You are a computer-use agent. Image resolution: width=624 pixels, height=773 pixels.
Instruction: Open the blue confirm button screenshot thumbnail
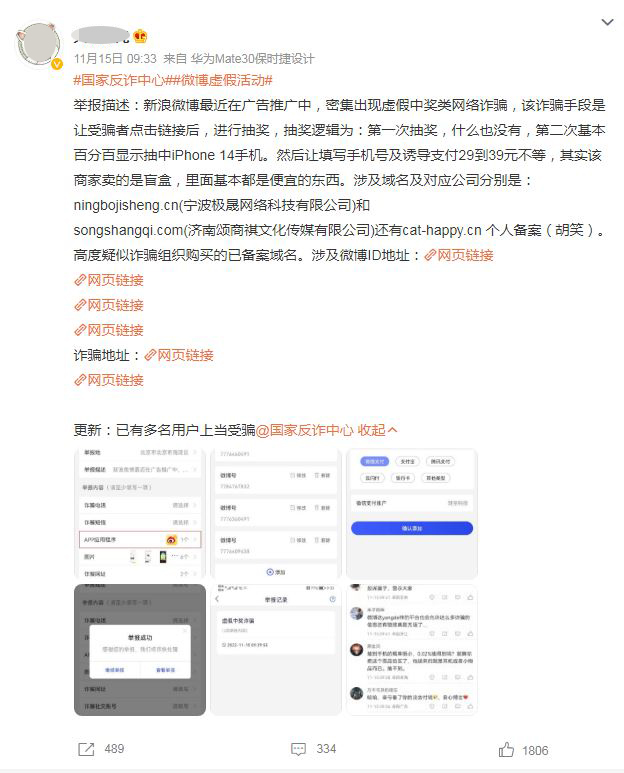[412, 513]
